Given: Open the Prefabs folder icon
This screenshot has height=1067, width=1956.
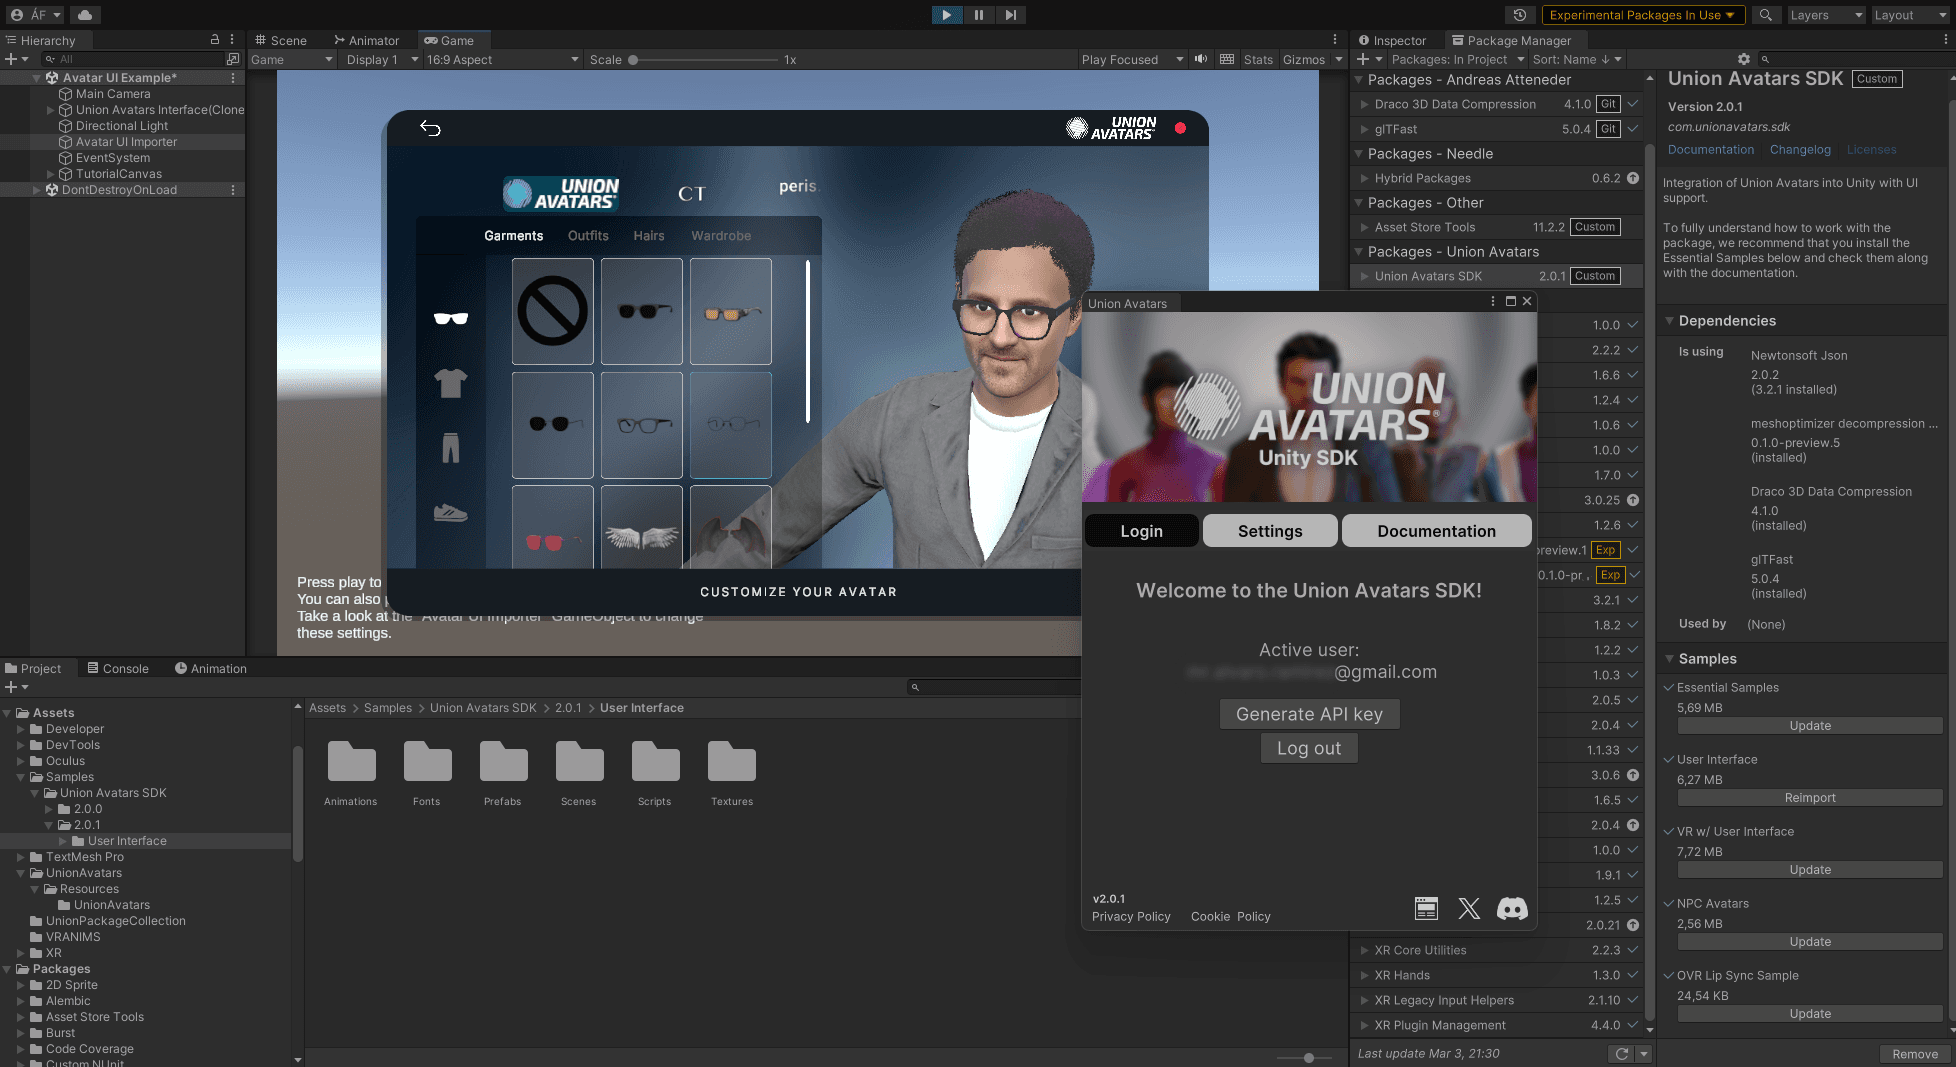Looking at the screenshot, I should tap(503, 762).
